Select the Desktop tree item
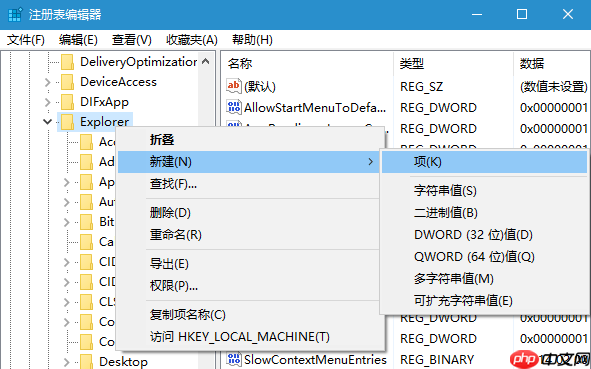This screenshot has height=369, width=591. [x=123, y=361]
